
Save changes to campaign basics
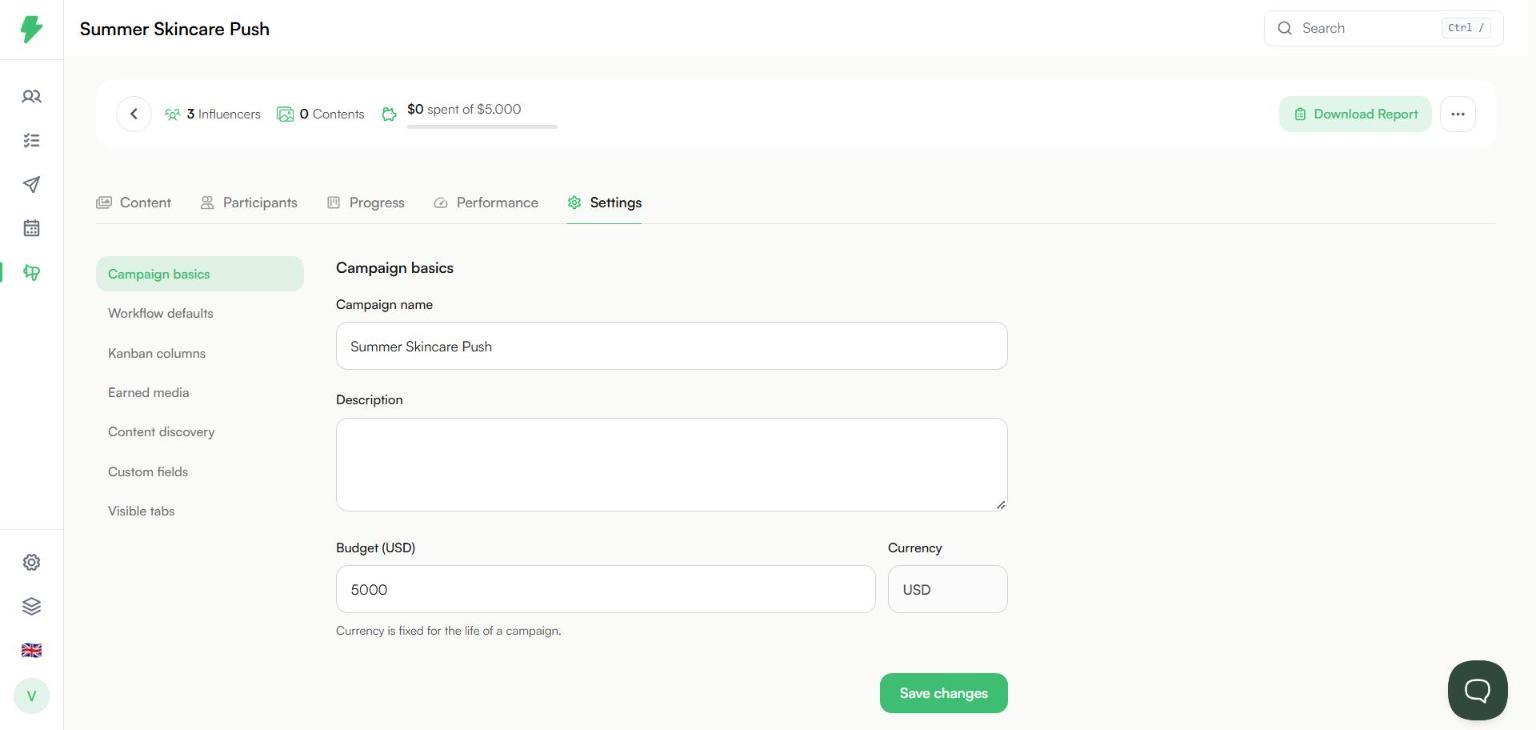[944, 693]
